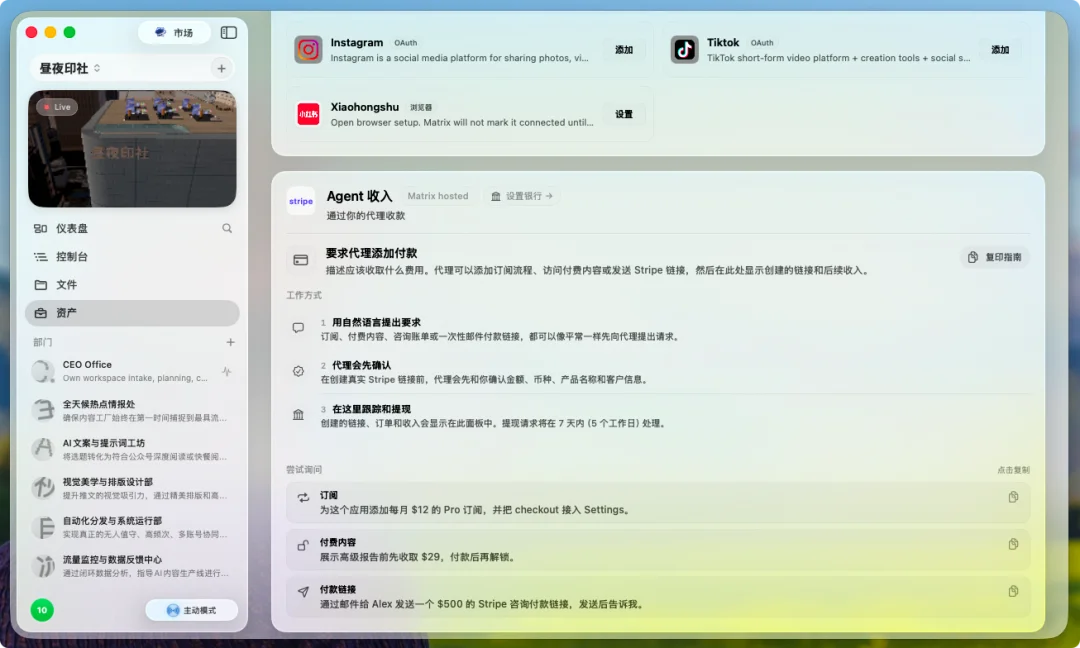Copy the 订阅 prompt with clipboard icon
Viewport: 1080px width, 648px height.
pyautogui.click(x=1013, y=497)
